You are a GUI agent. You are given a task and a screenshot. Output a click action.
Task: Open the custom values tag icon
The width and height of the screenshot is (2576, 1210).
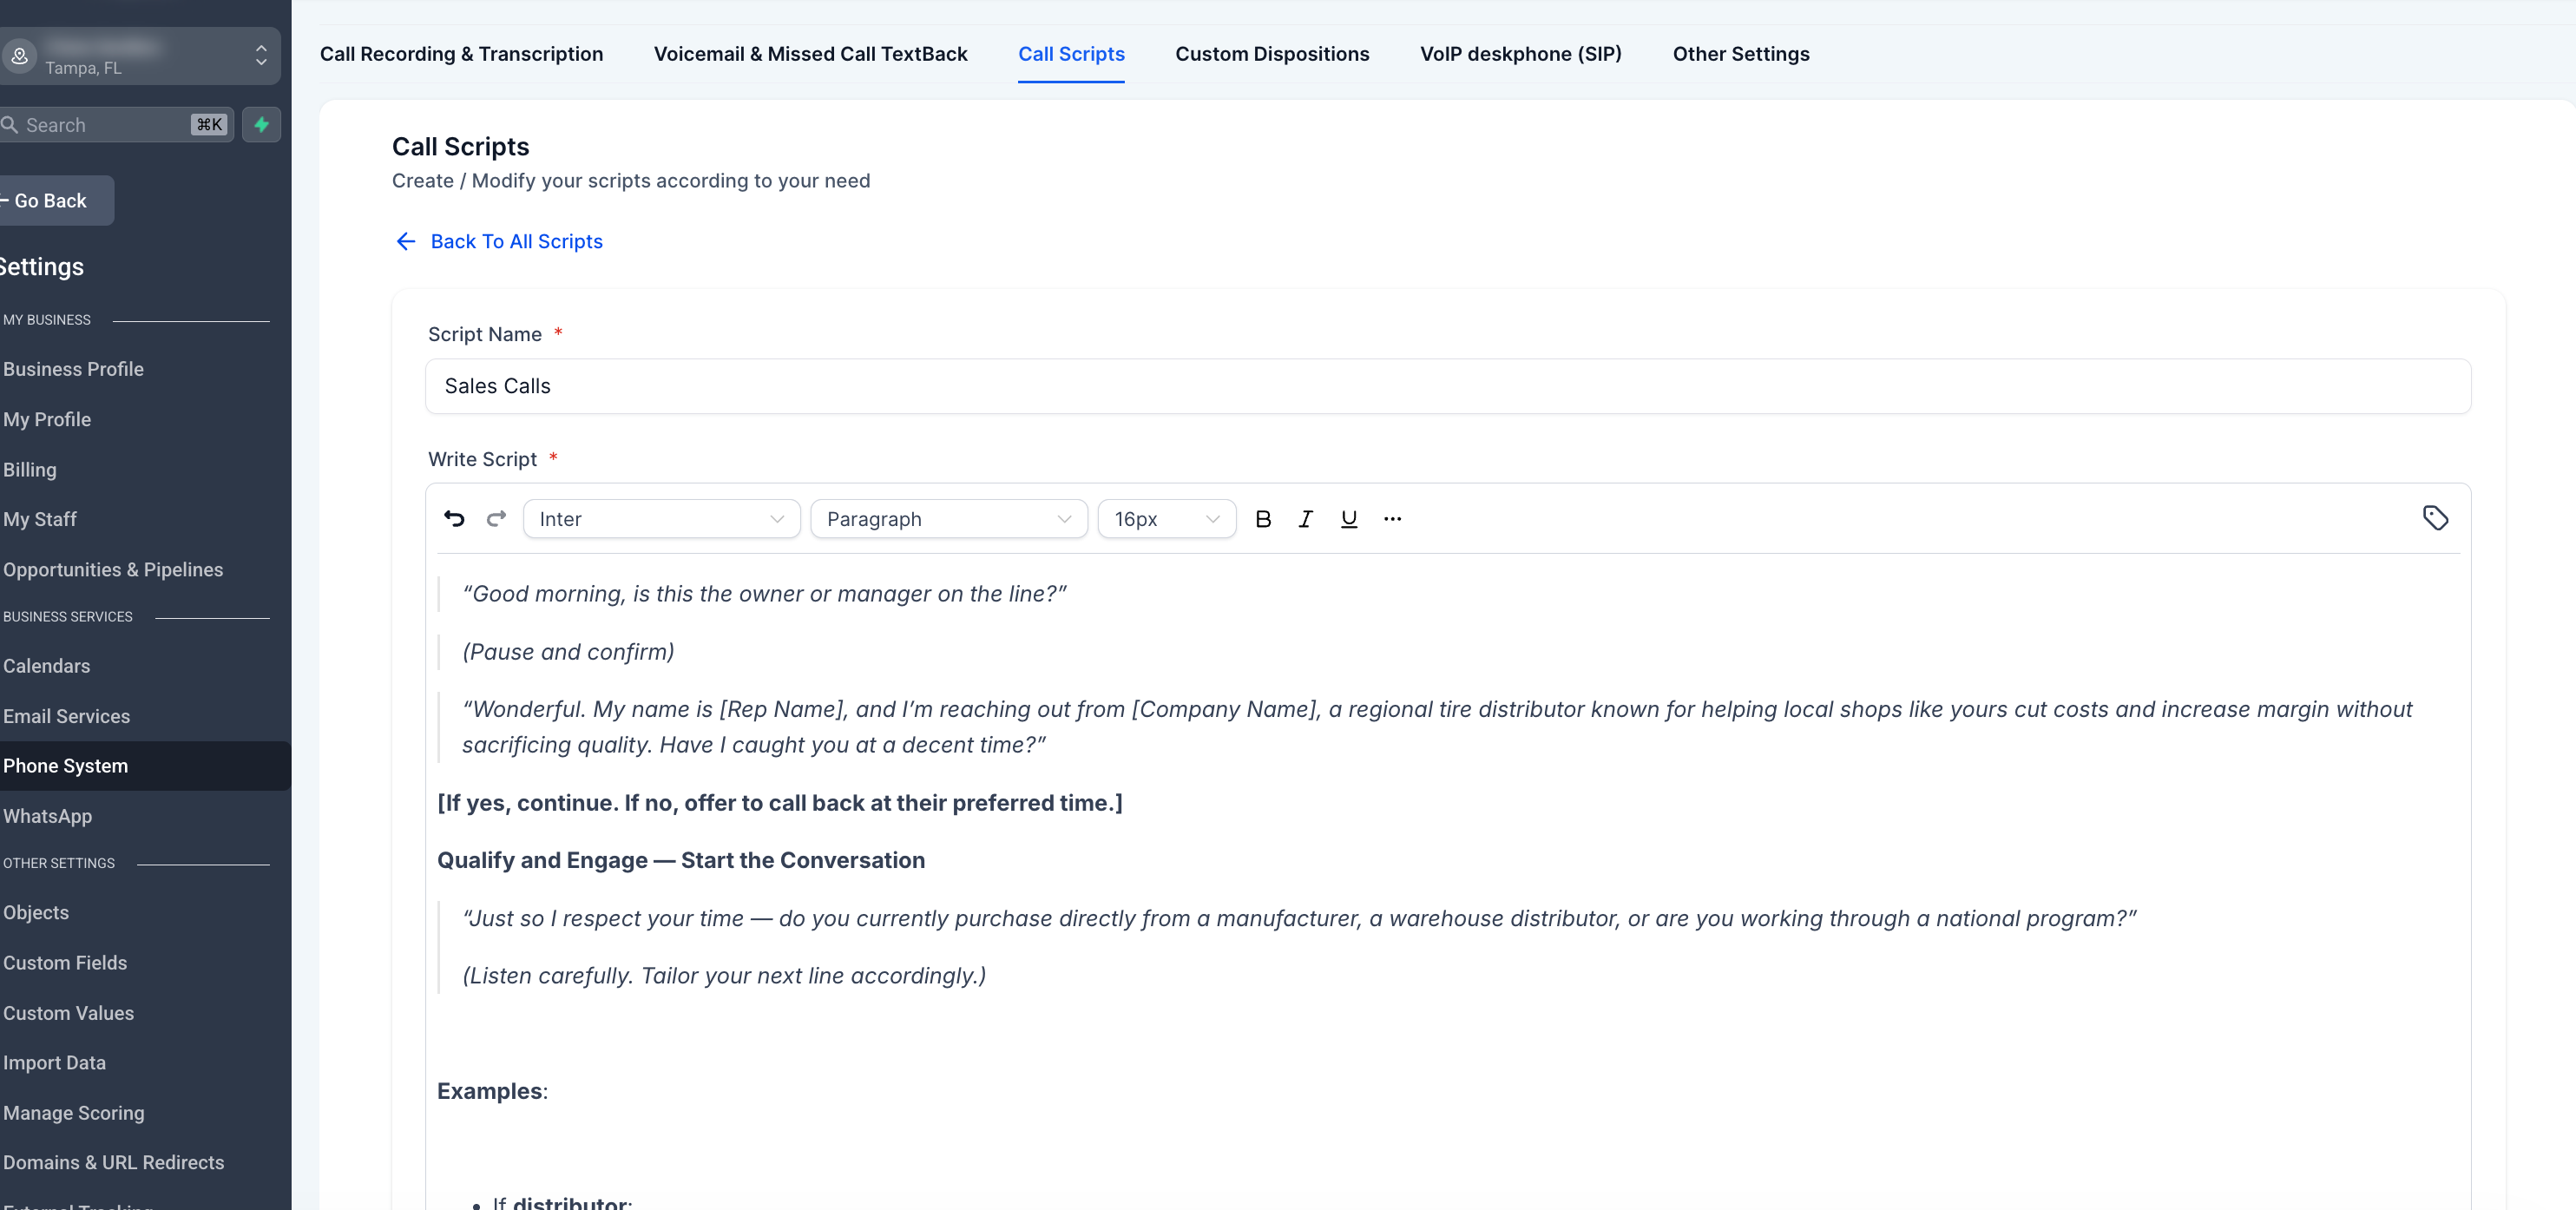click(x=2435, y=518)
